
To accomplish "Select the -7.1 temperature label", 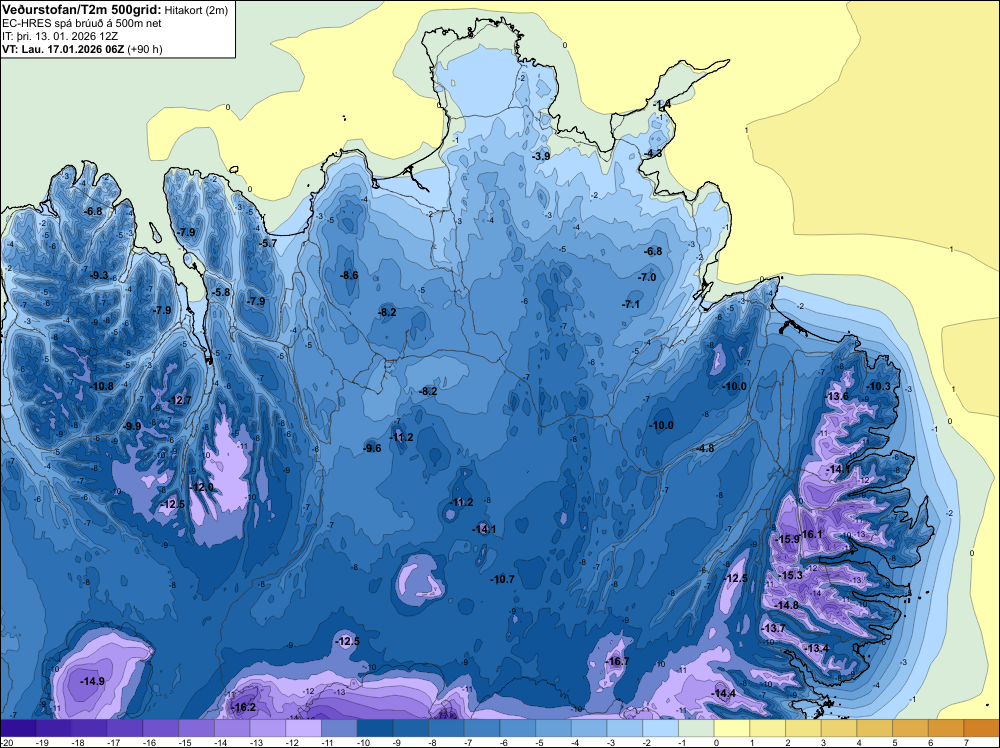I will click(631, 304).
